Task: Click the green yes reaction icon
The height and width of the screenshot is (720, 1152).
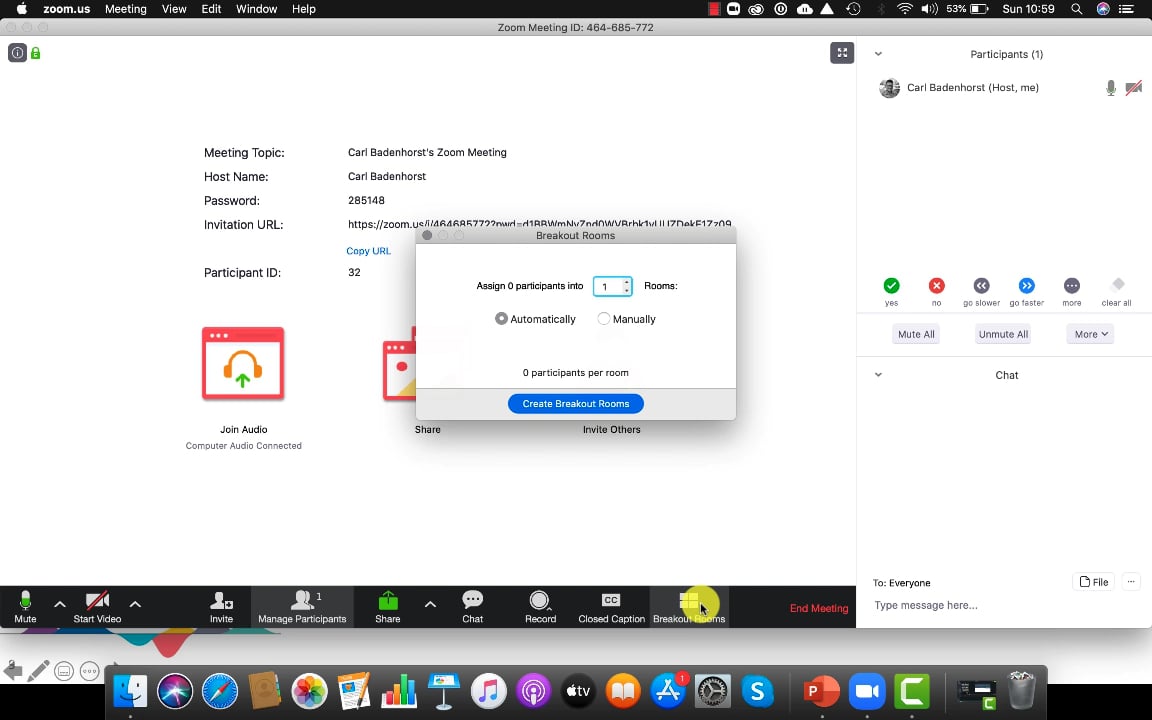Action: [891, 286]
